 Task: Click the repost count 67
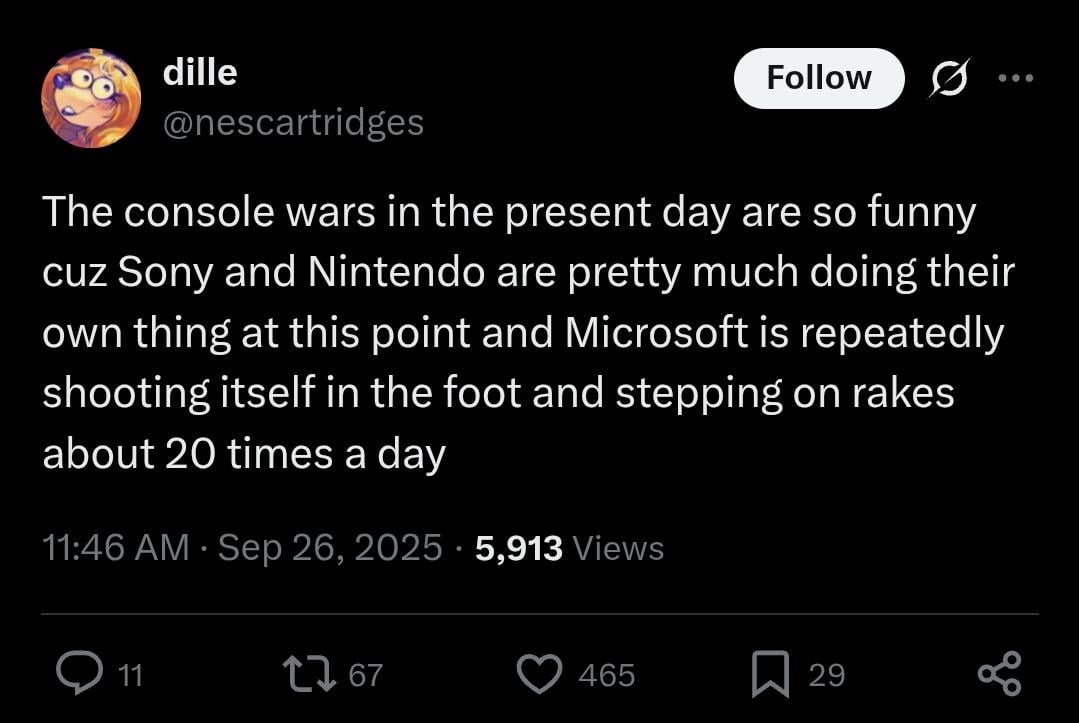pos(365,676)
